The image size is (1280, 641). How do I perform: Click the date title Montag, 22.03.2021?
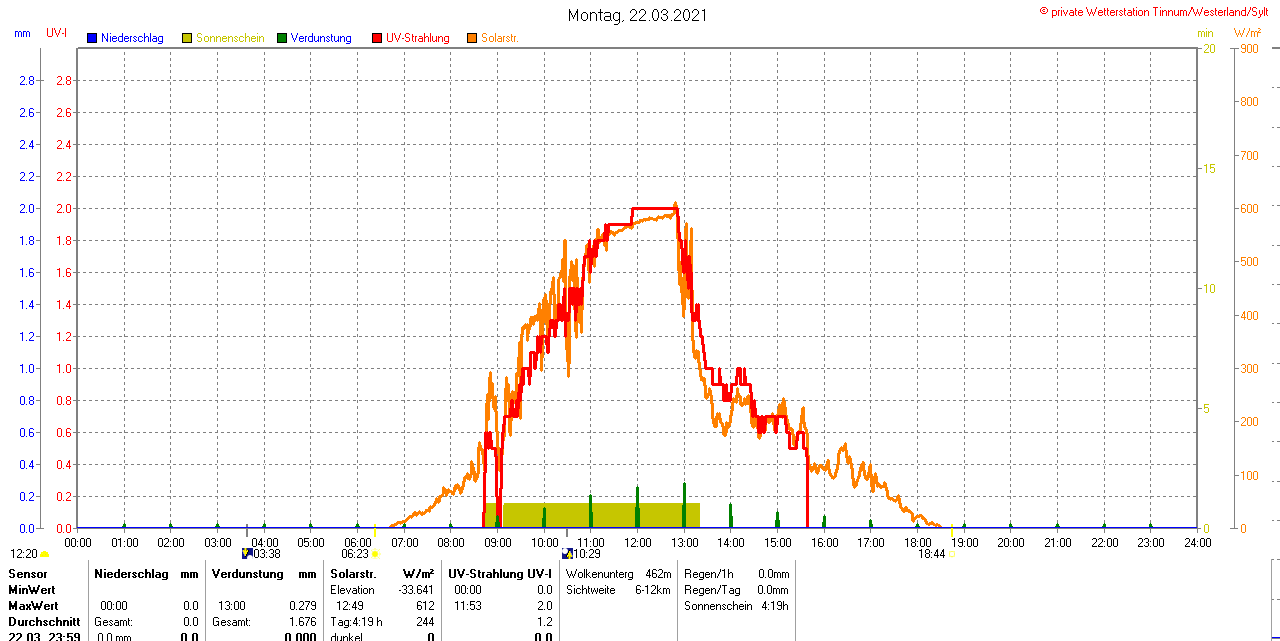point(638,15)
